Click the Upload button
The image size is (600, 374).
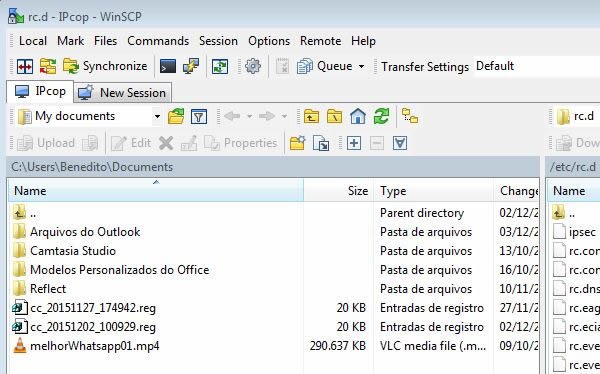(46, 143)
